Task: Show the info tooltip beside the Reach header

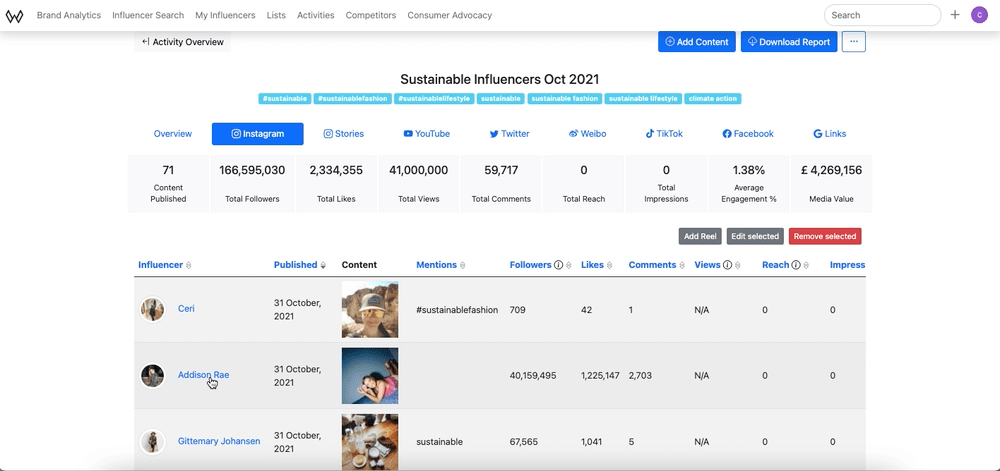Action: [796, 265]
